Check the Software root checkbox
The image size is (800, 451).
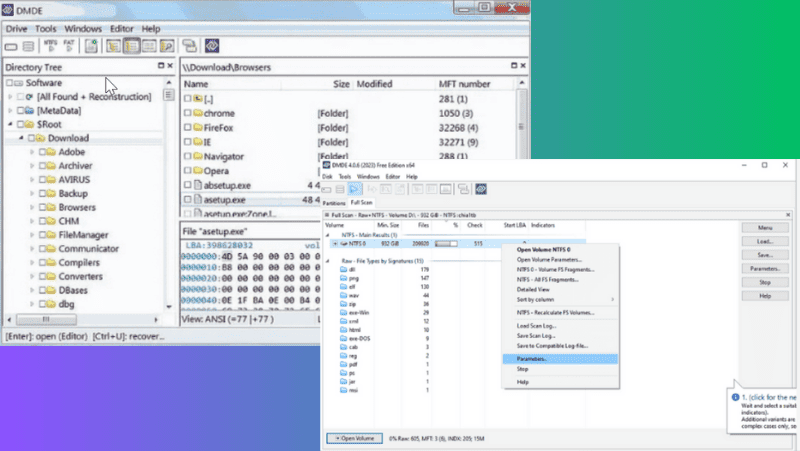[x=9, y=83]
